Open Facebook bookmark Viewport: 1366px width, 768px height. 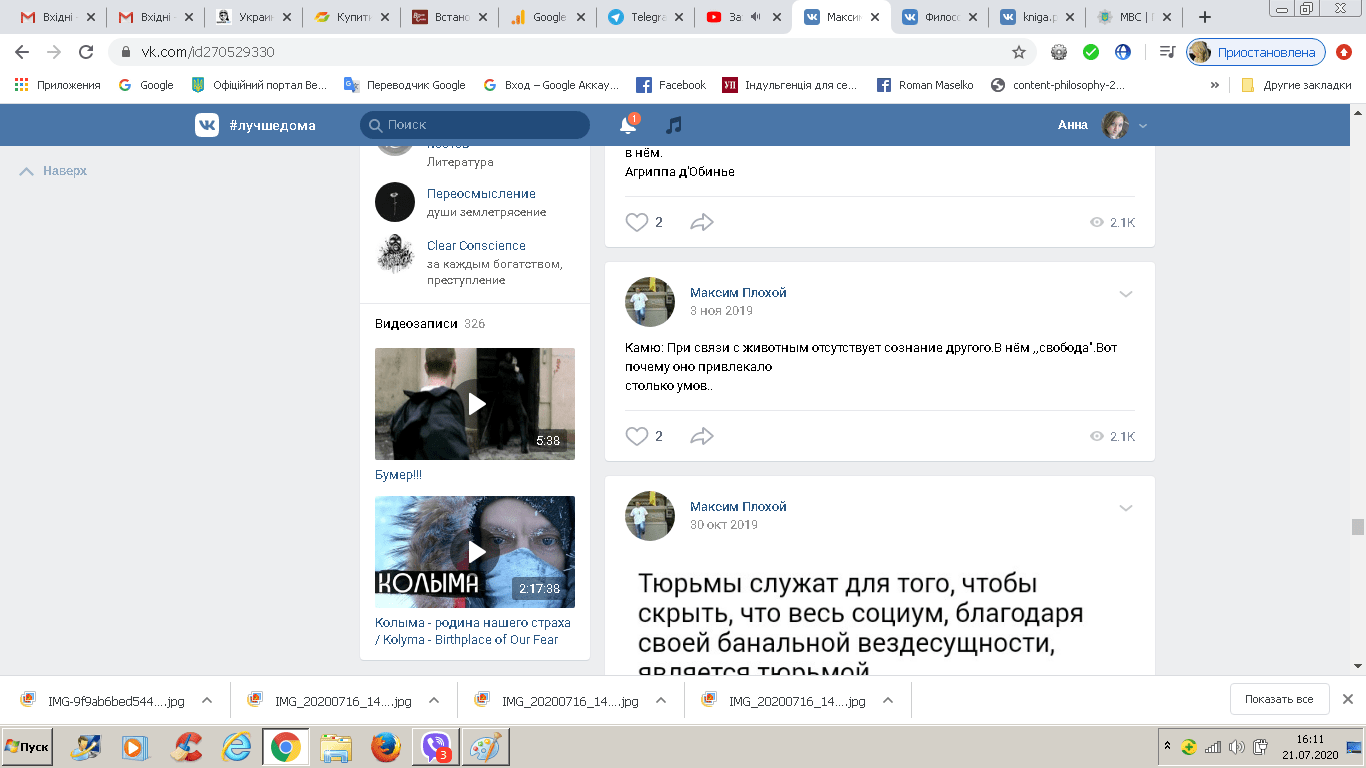coord(671,85)
